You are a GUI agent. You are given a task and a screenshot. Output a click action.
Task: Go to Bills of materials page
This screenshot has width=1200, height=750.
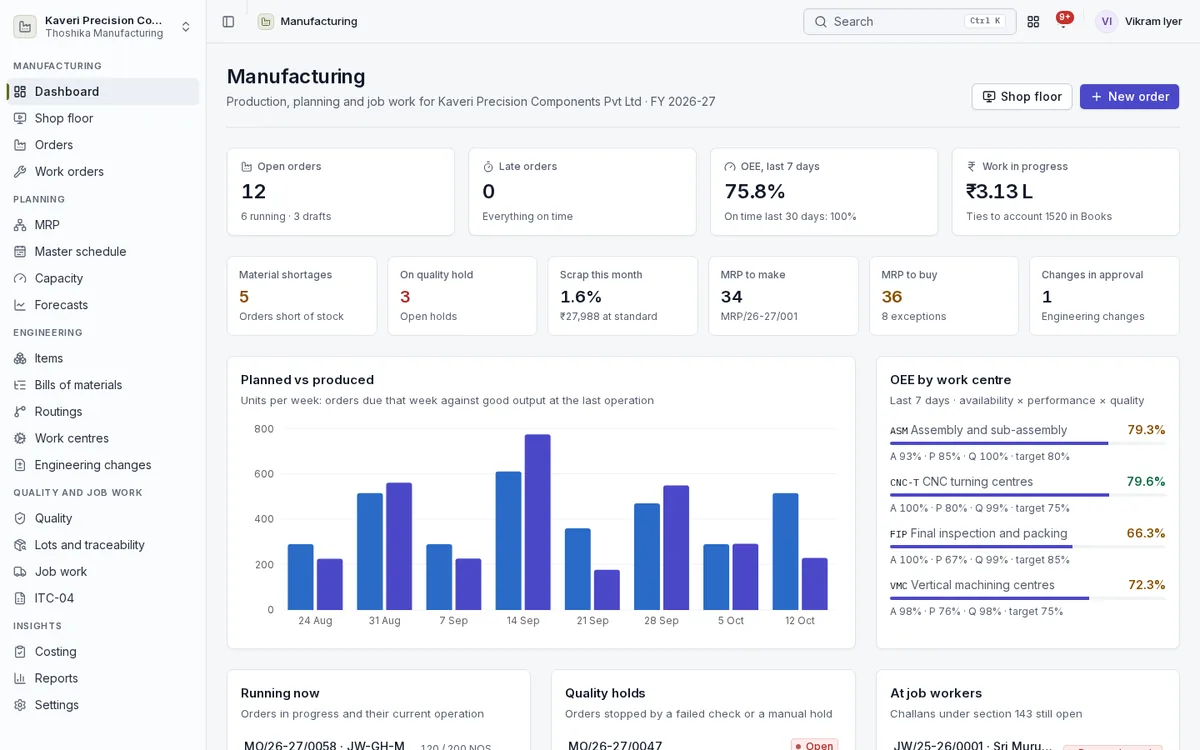click(103, 385)
